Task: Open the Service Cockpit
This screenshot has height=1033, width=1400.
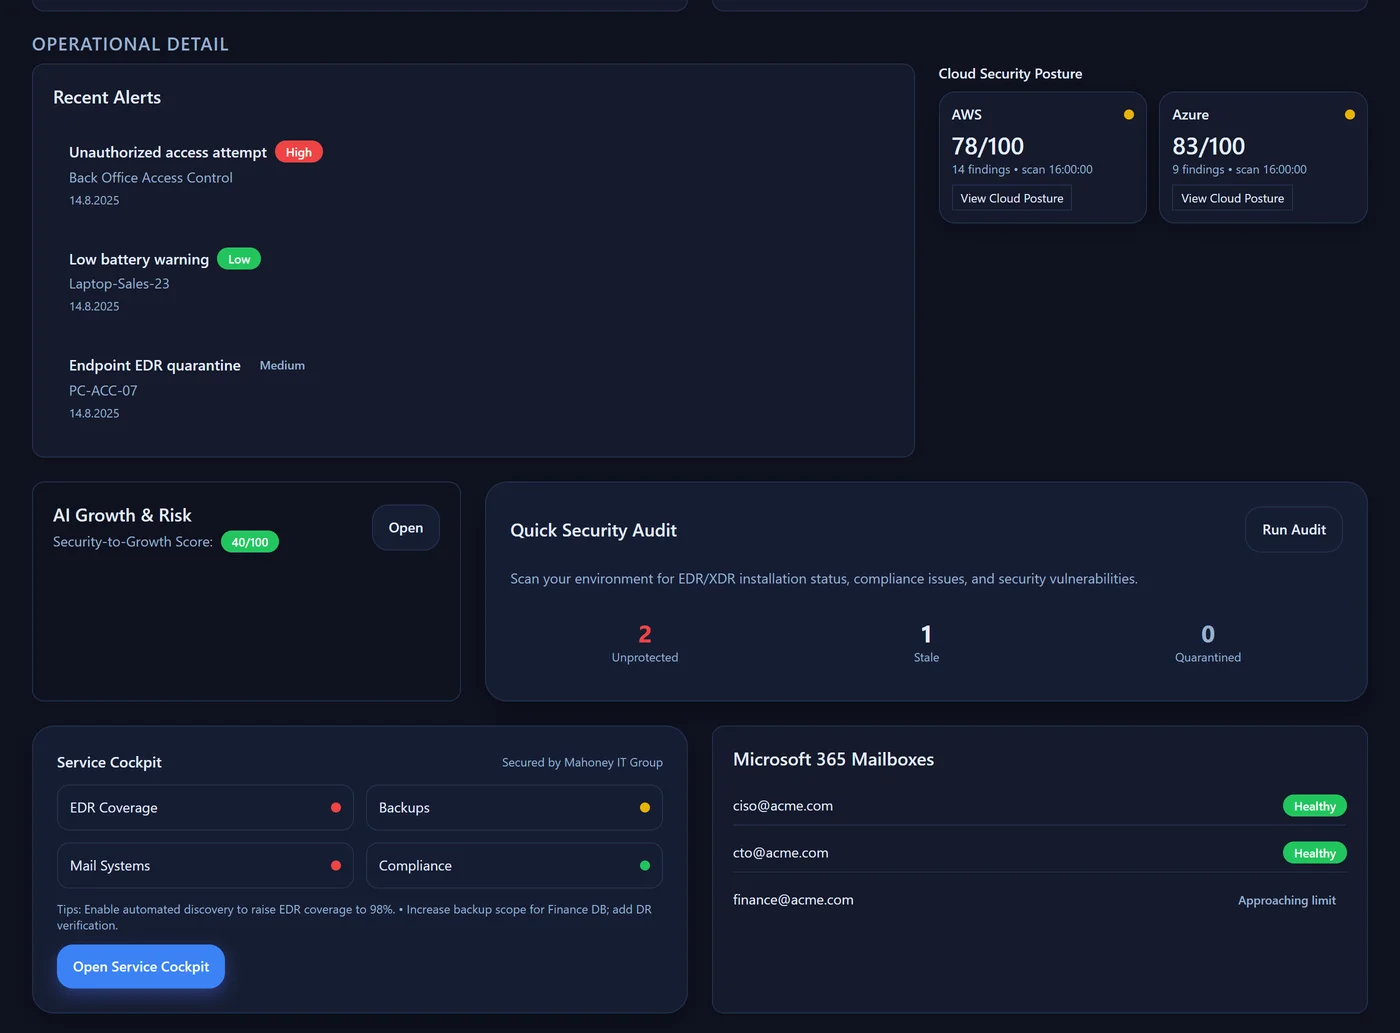Action: pos(140,966)
